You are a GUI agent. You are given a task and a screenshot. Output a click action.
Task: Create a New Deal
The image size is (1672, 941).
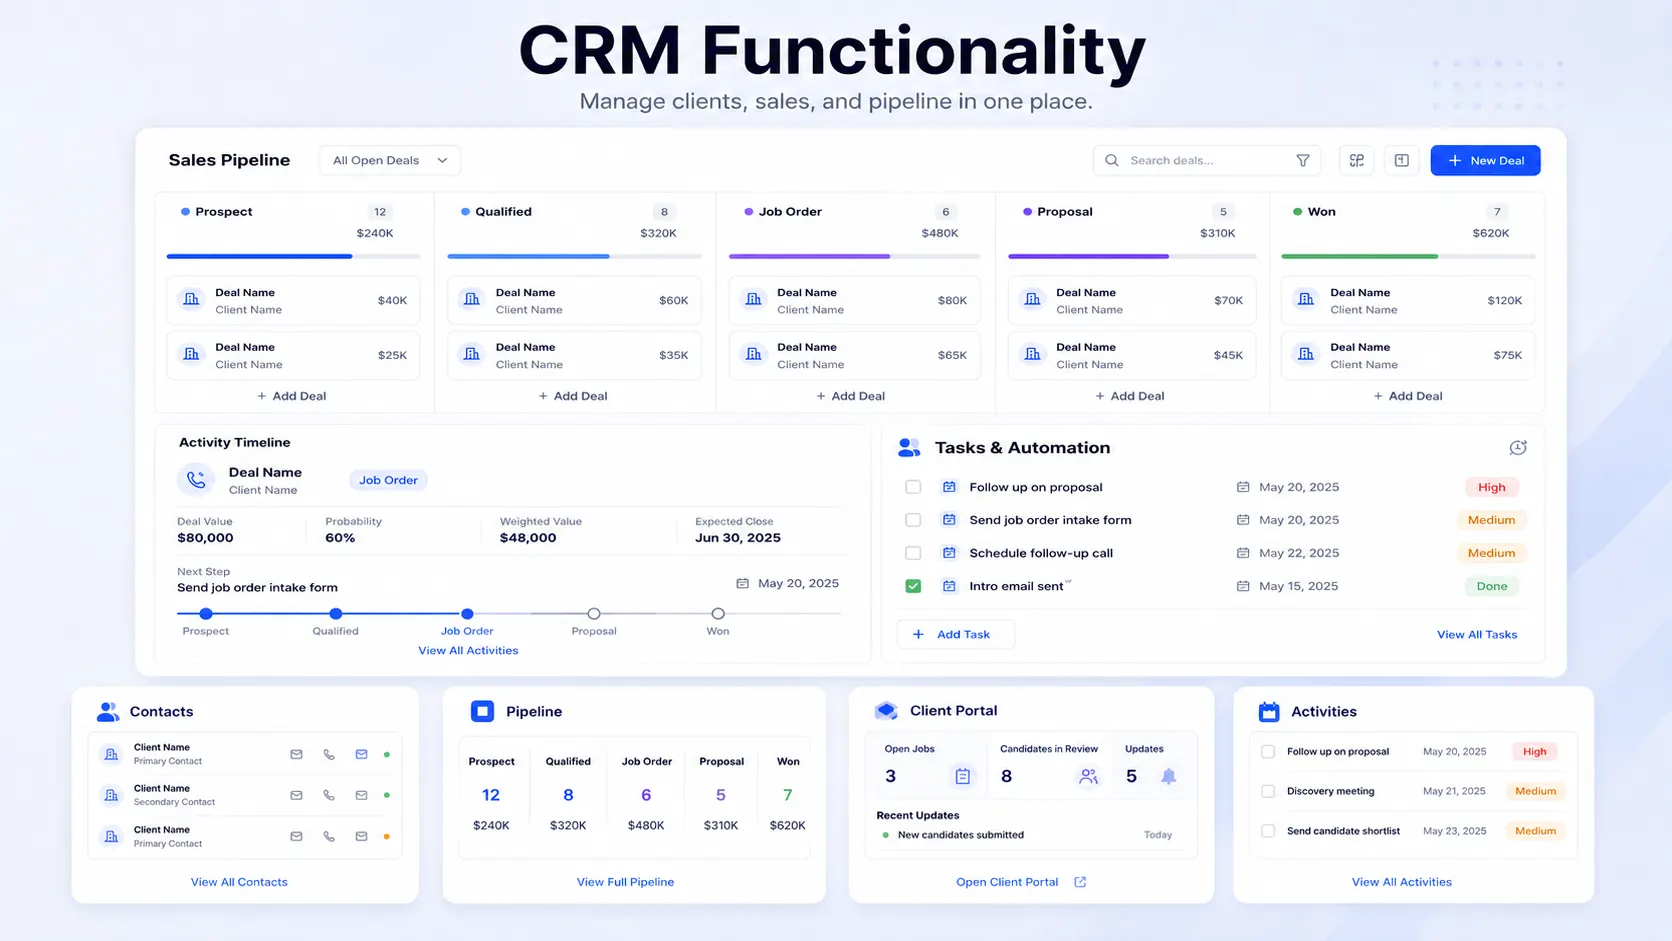(x=1485, y=160)
